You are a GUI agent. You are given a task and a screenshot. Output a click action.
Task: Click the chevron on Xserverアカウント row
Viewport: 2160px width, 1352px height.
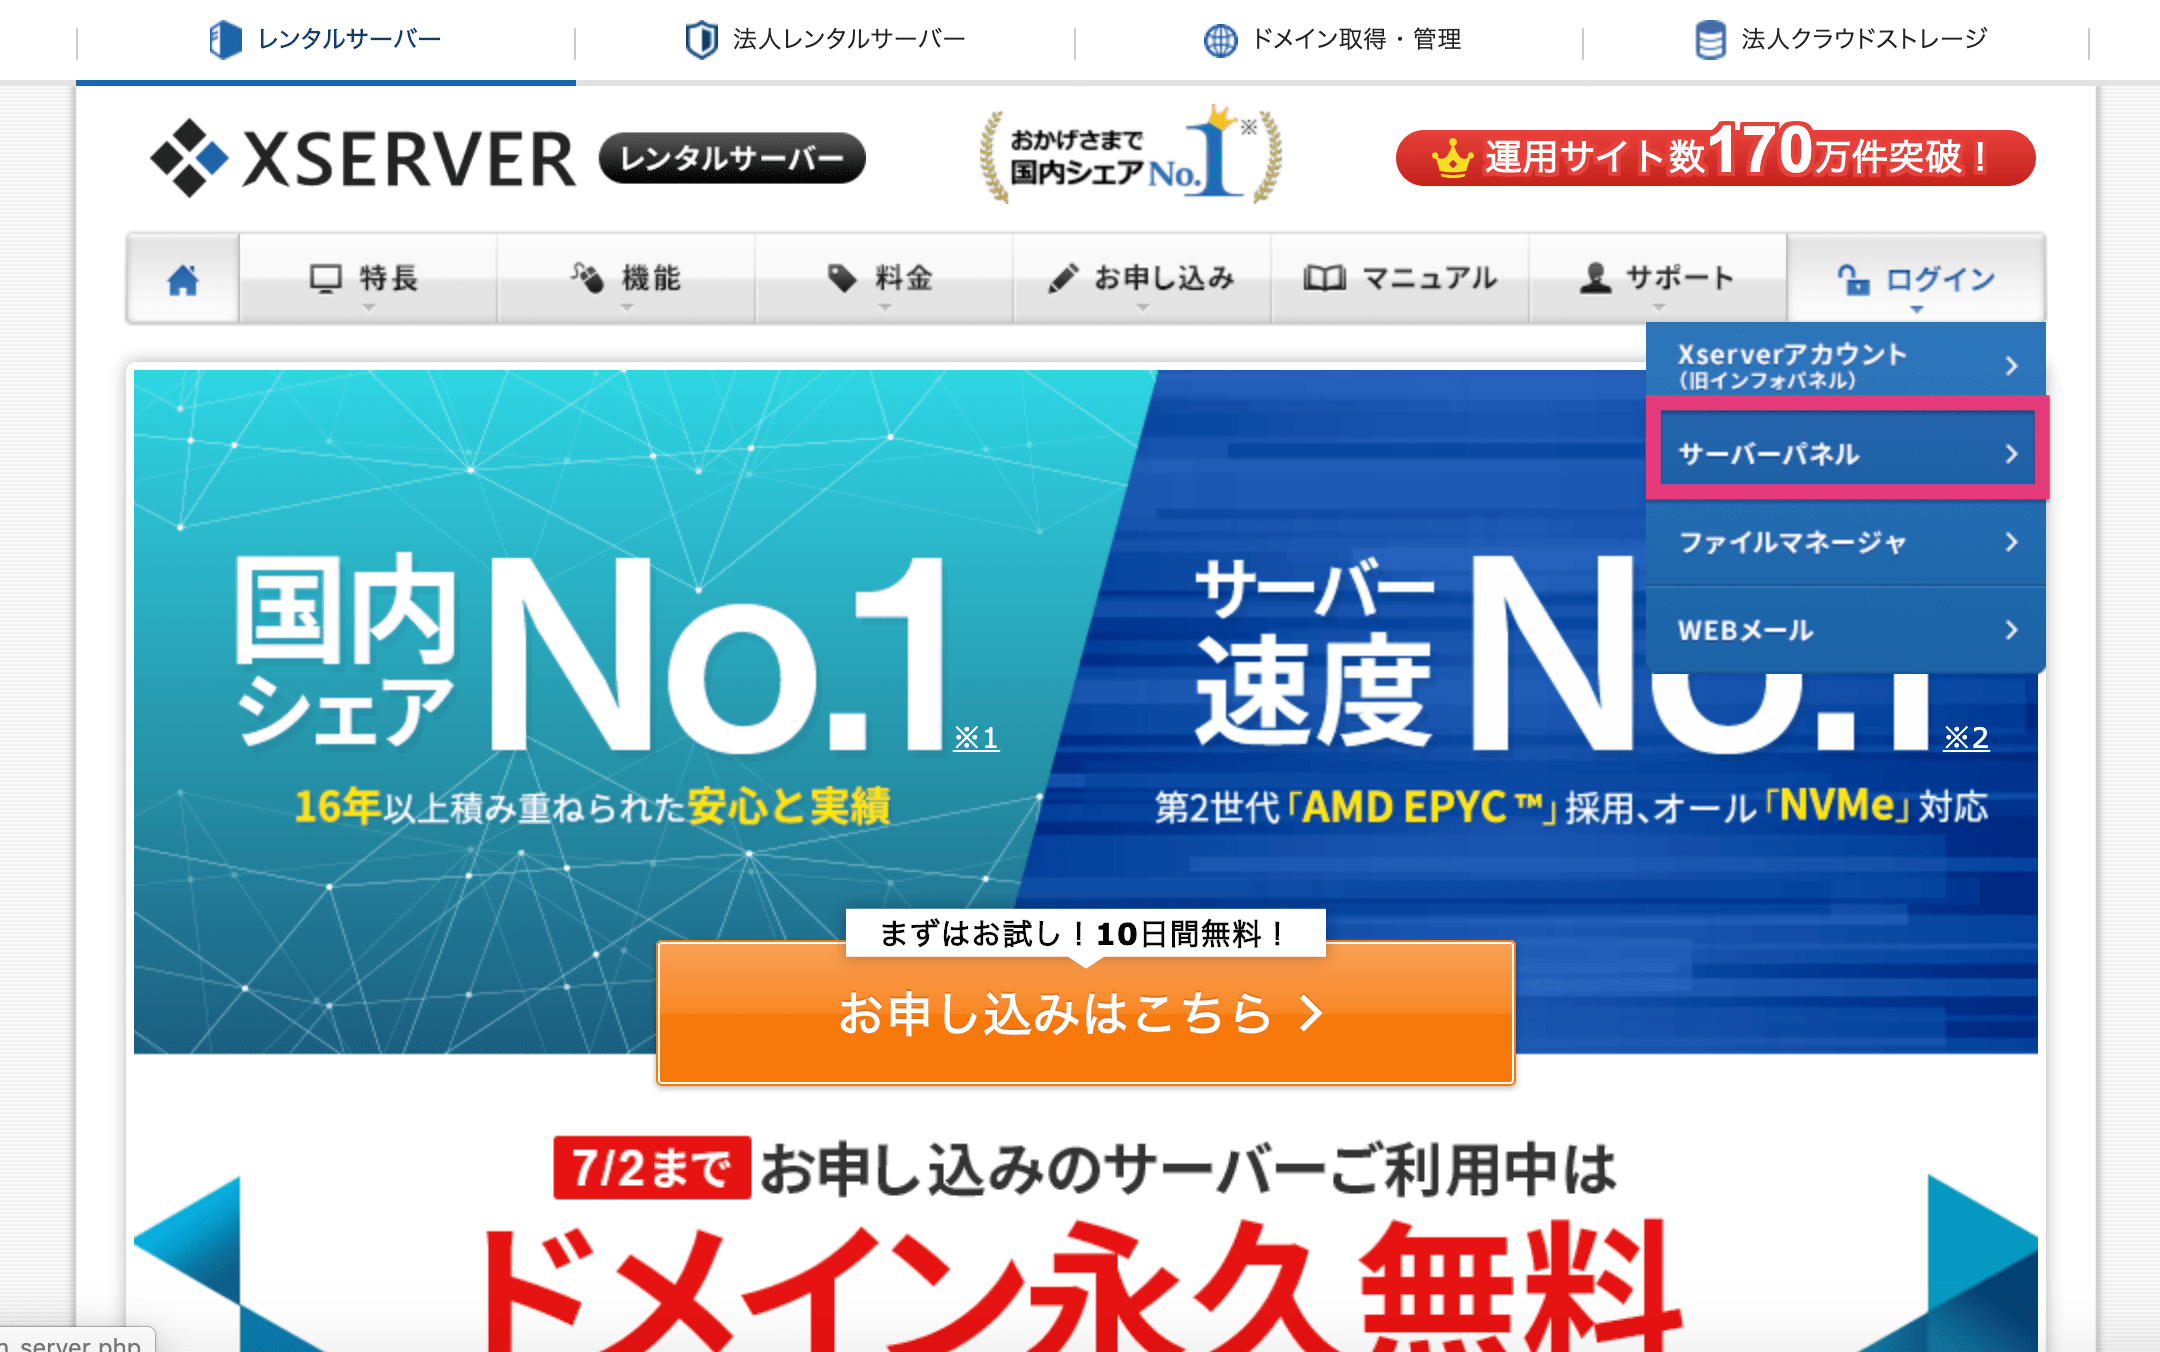point(2011,366)
